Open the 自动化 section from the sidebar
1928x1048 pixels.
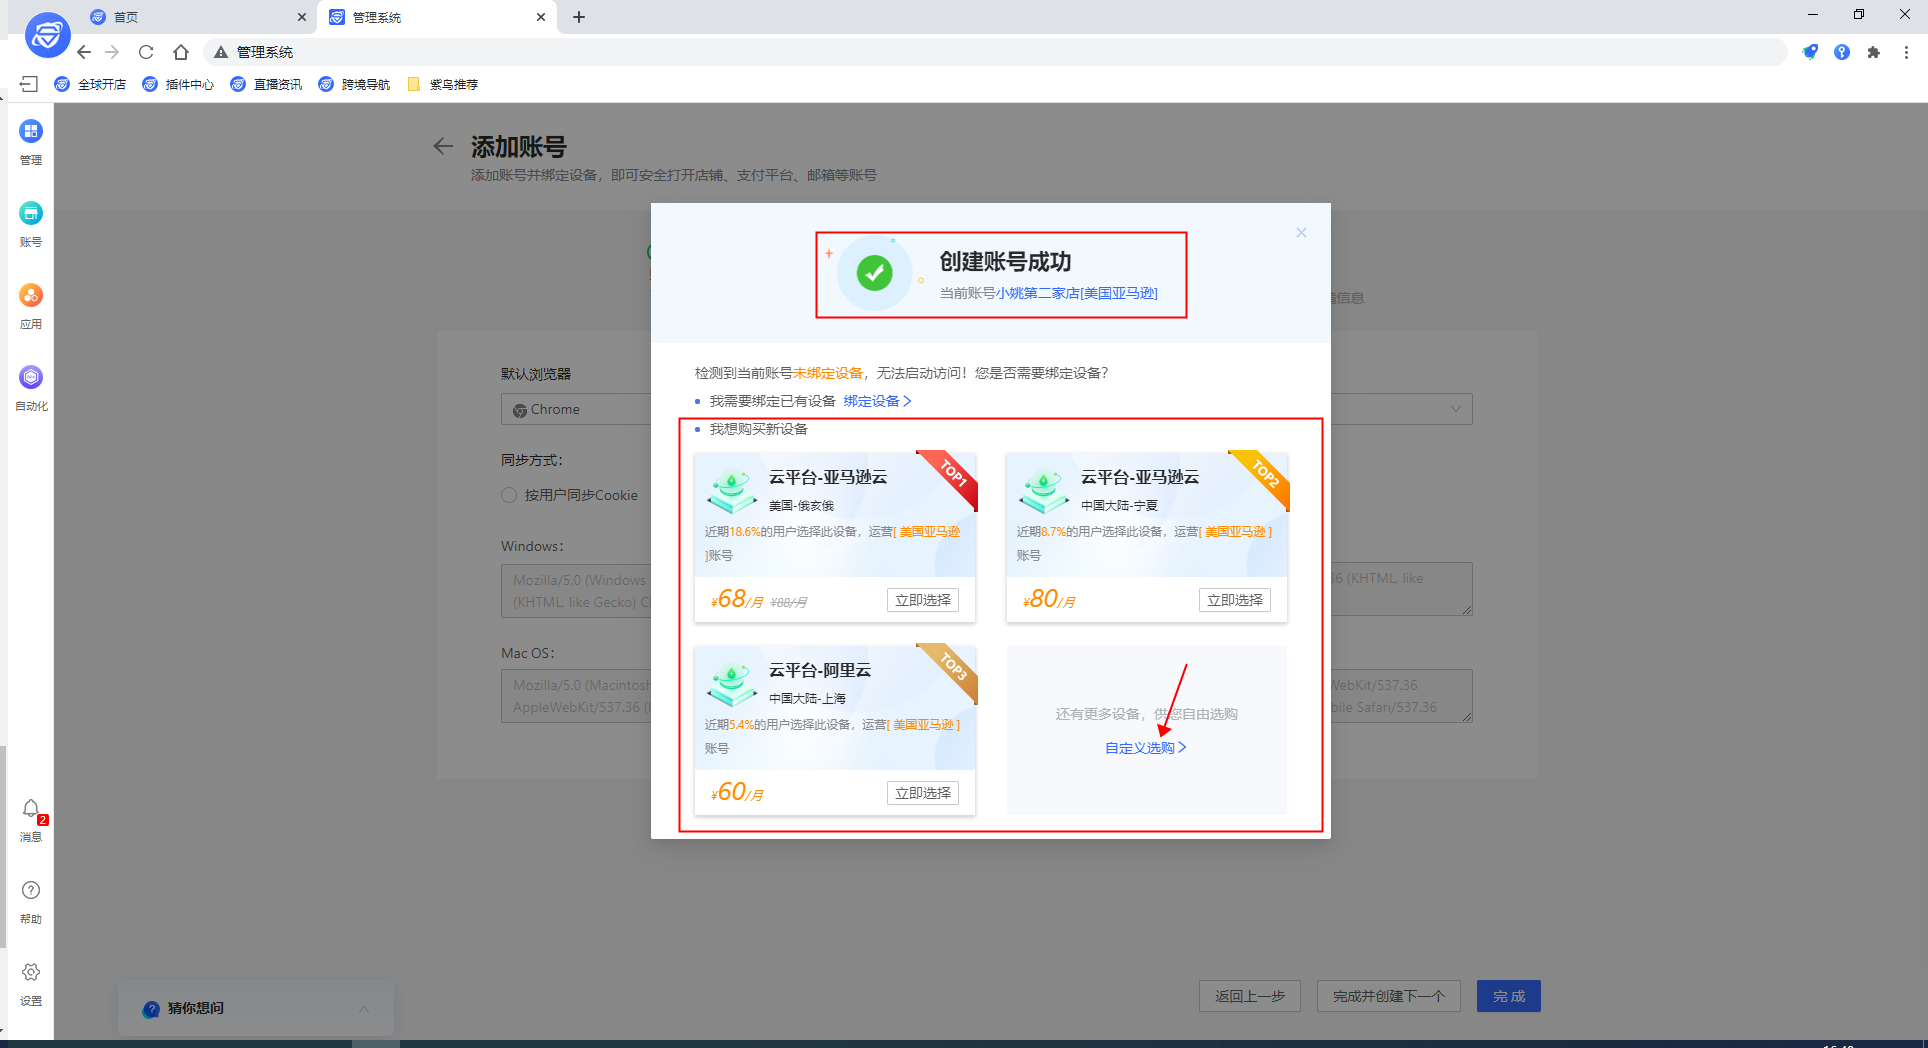pos(30,387)
